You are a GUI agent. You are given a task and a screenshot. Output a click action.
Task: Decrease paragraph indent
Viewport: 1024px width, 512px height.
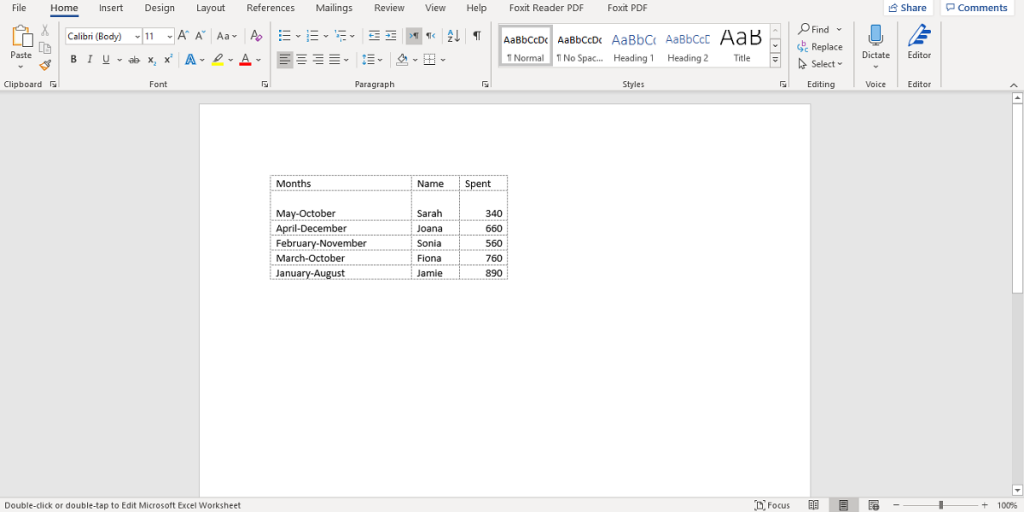[x=374, y=36]
